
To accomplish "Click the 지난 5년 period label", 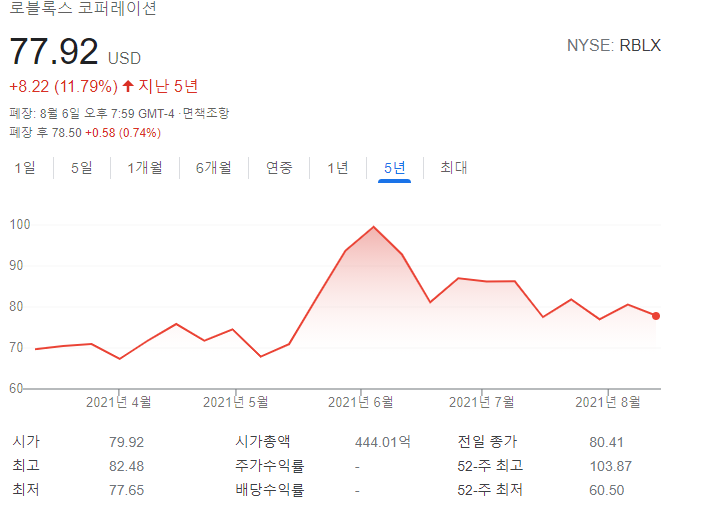I will [x=168, y=86].
